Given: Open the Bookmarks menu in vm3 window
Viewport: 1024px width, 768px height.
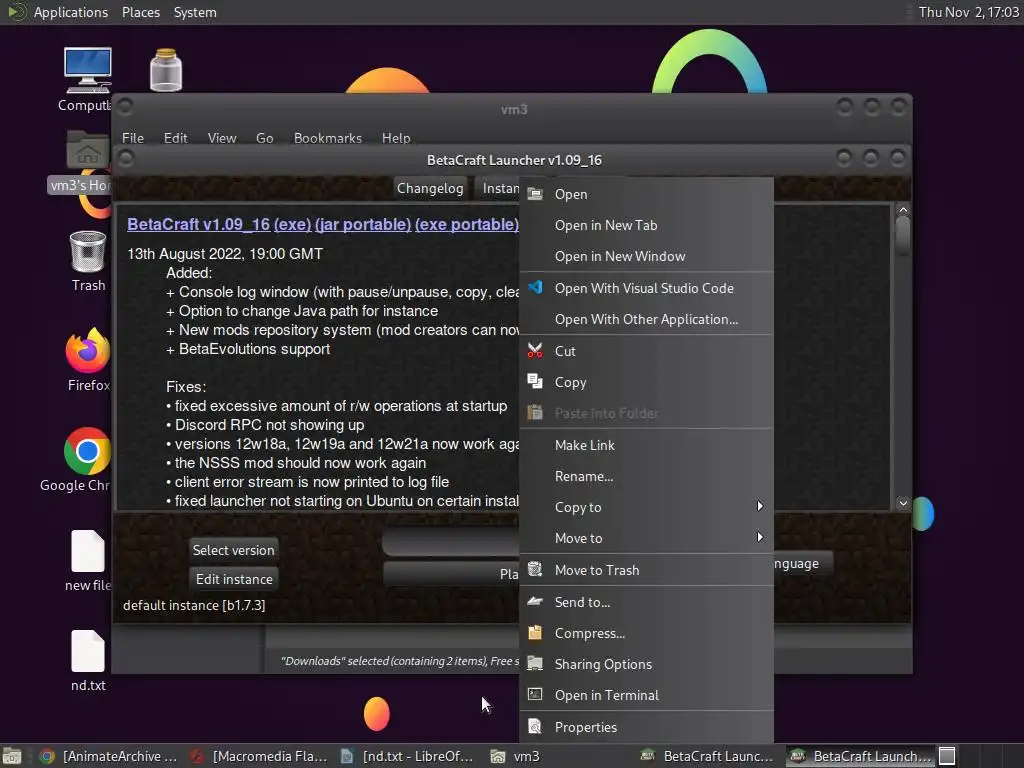Looking at the screenshot, I should [x=327, y=138].
